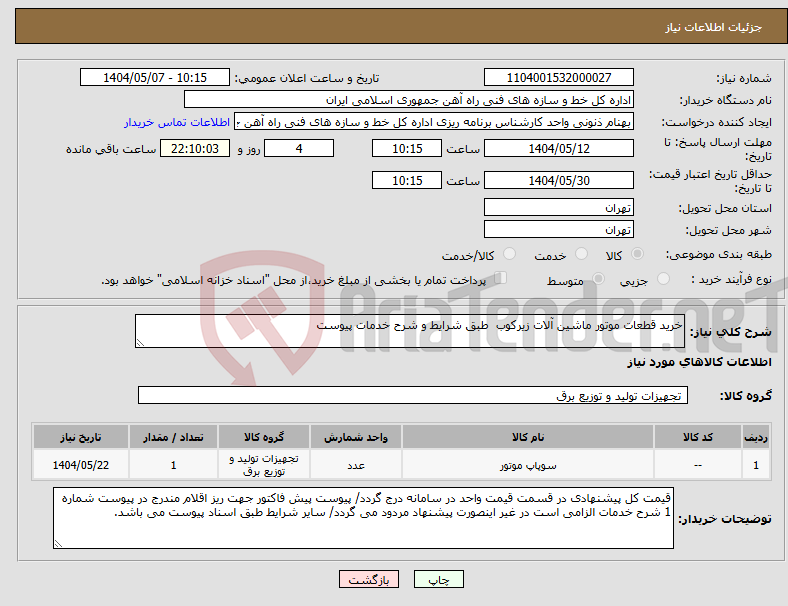The image size is (788, 606).
Task: Toggle the اسناد خزانه اسلامی payment checkbox
Action: click(500, 278)
